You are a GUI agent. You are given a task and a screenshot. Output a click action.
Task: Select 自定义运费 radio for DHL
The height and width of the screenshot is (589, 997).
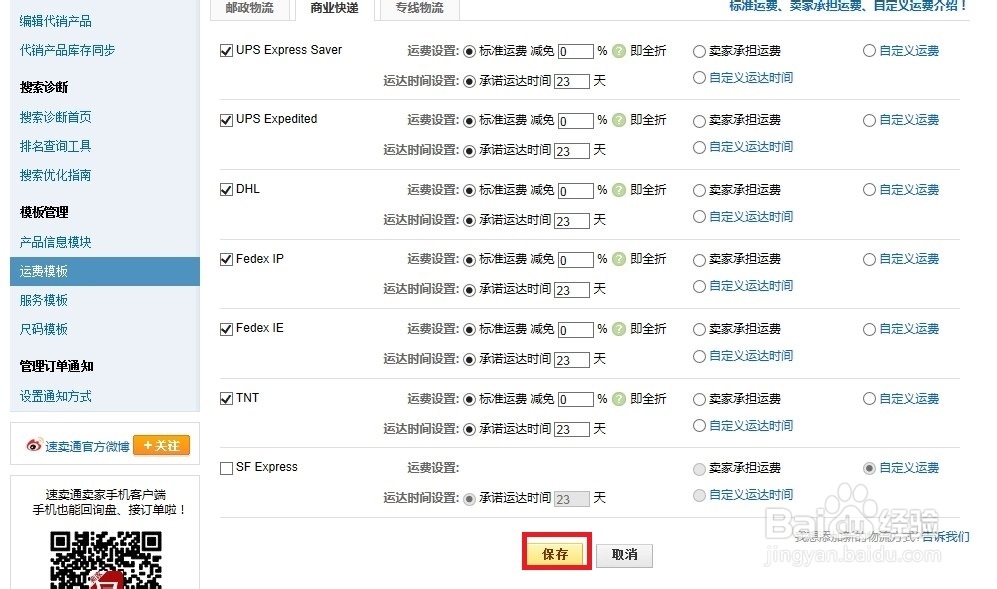[869, 190]
